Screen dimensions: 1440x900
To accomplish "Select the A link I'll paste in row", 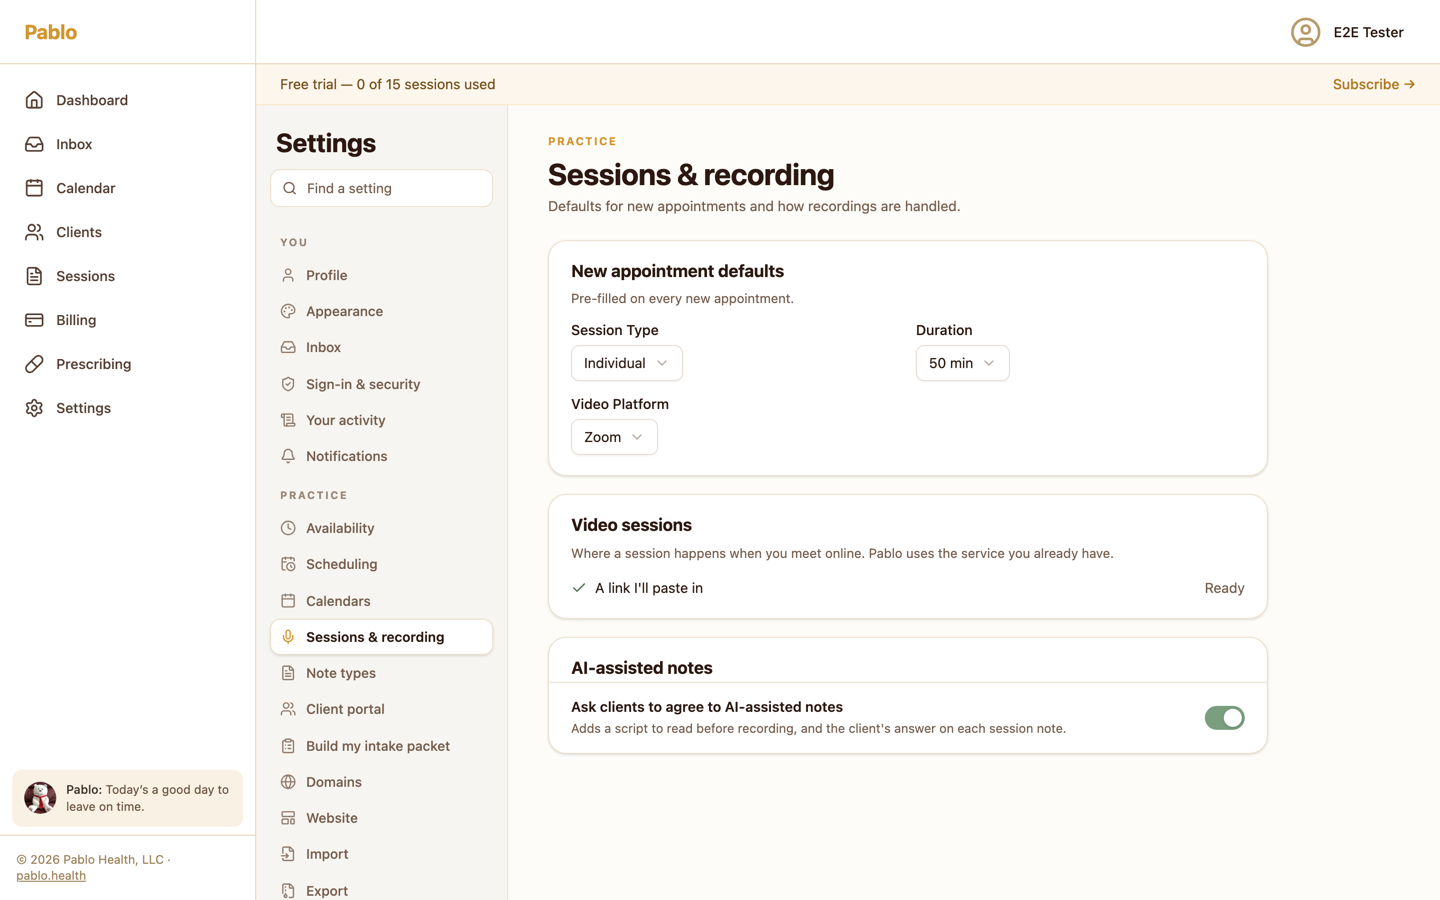I will coord(908,588).
